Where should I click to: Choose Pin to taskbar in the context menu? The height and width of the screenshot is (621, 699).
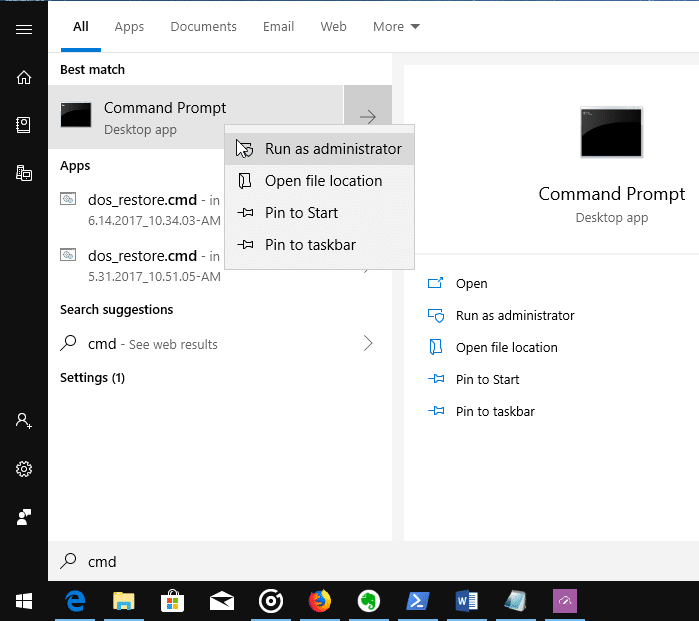coord(320,245)
